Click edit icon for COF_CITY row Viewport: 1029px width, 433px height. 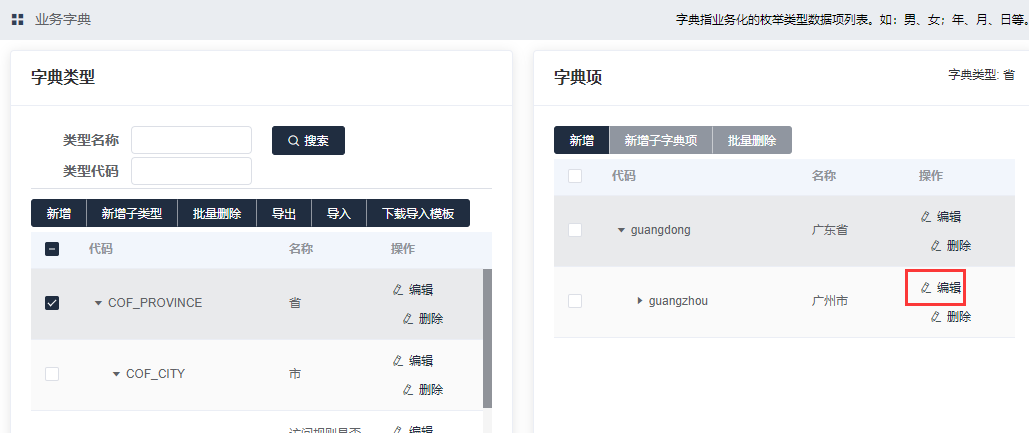(398, 361)
